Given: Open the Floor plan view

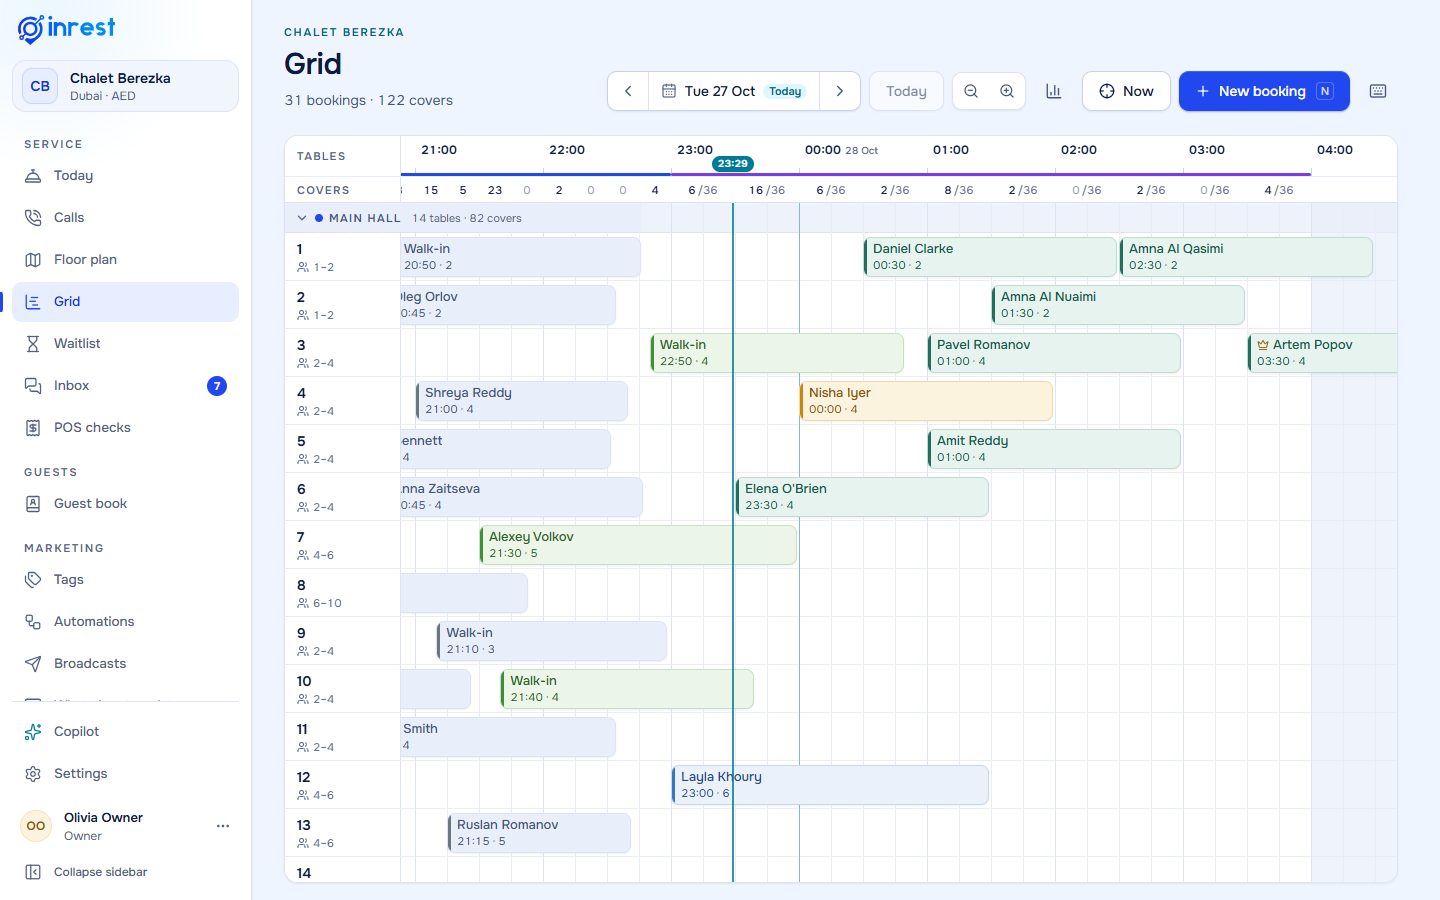Looking at the screenshot, I should (x=126, y=259).
